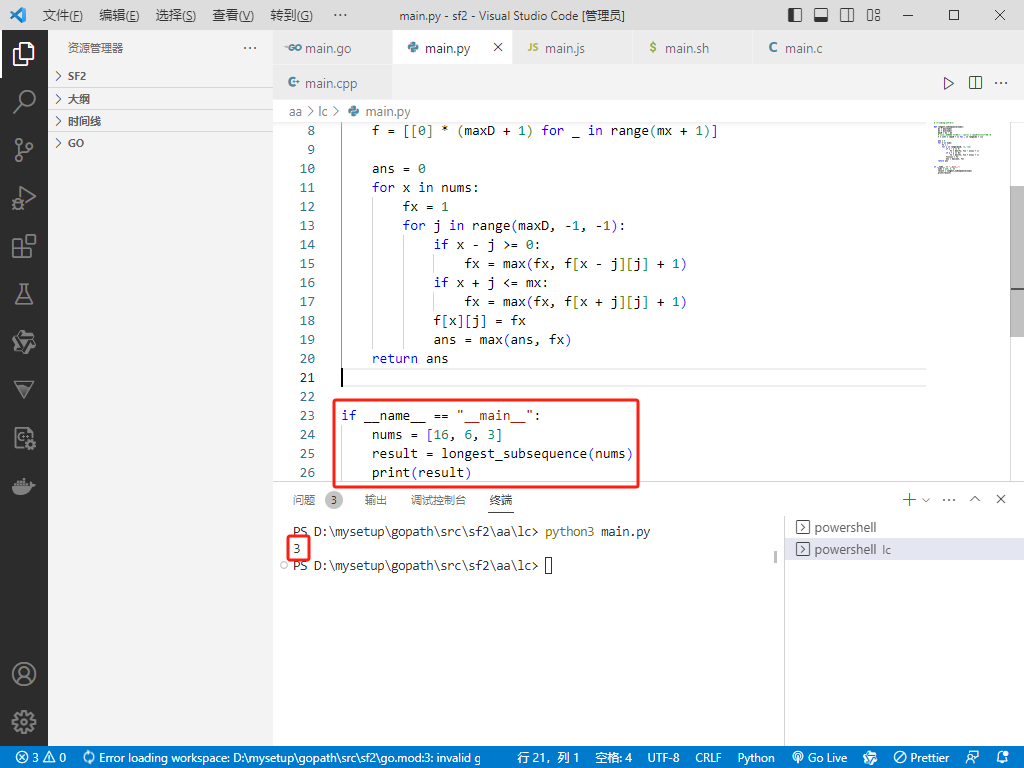Viewport: 1024px width, 768px height.
Task: Click the Prettier status bar item
Action: (x=921, y=758)
